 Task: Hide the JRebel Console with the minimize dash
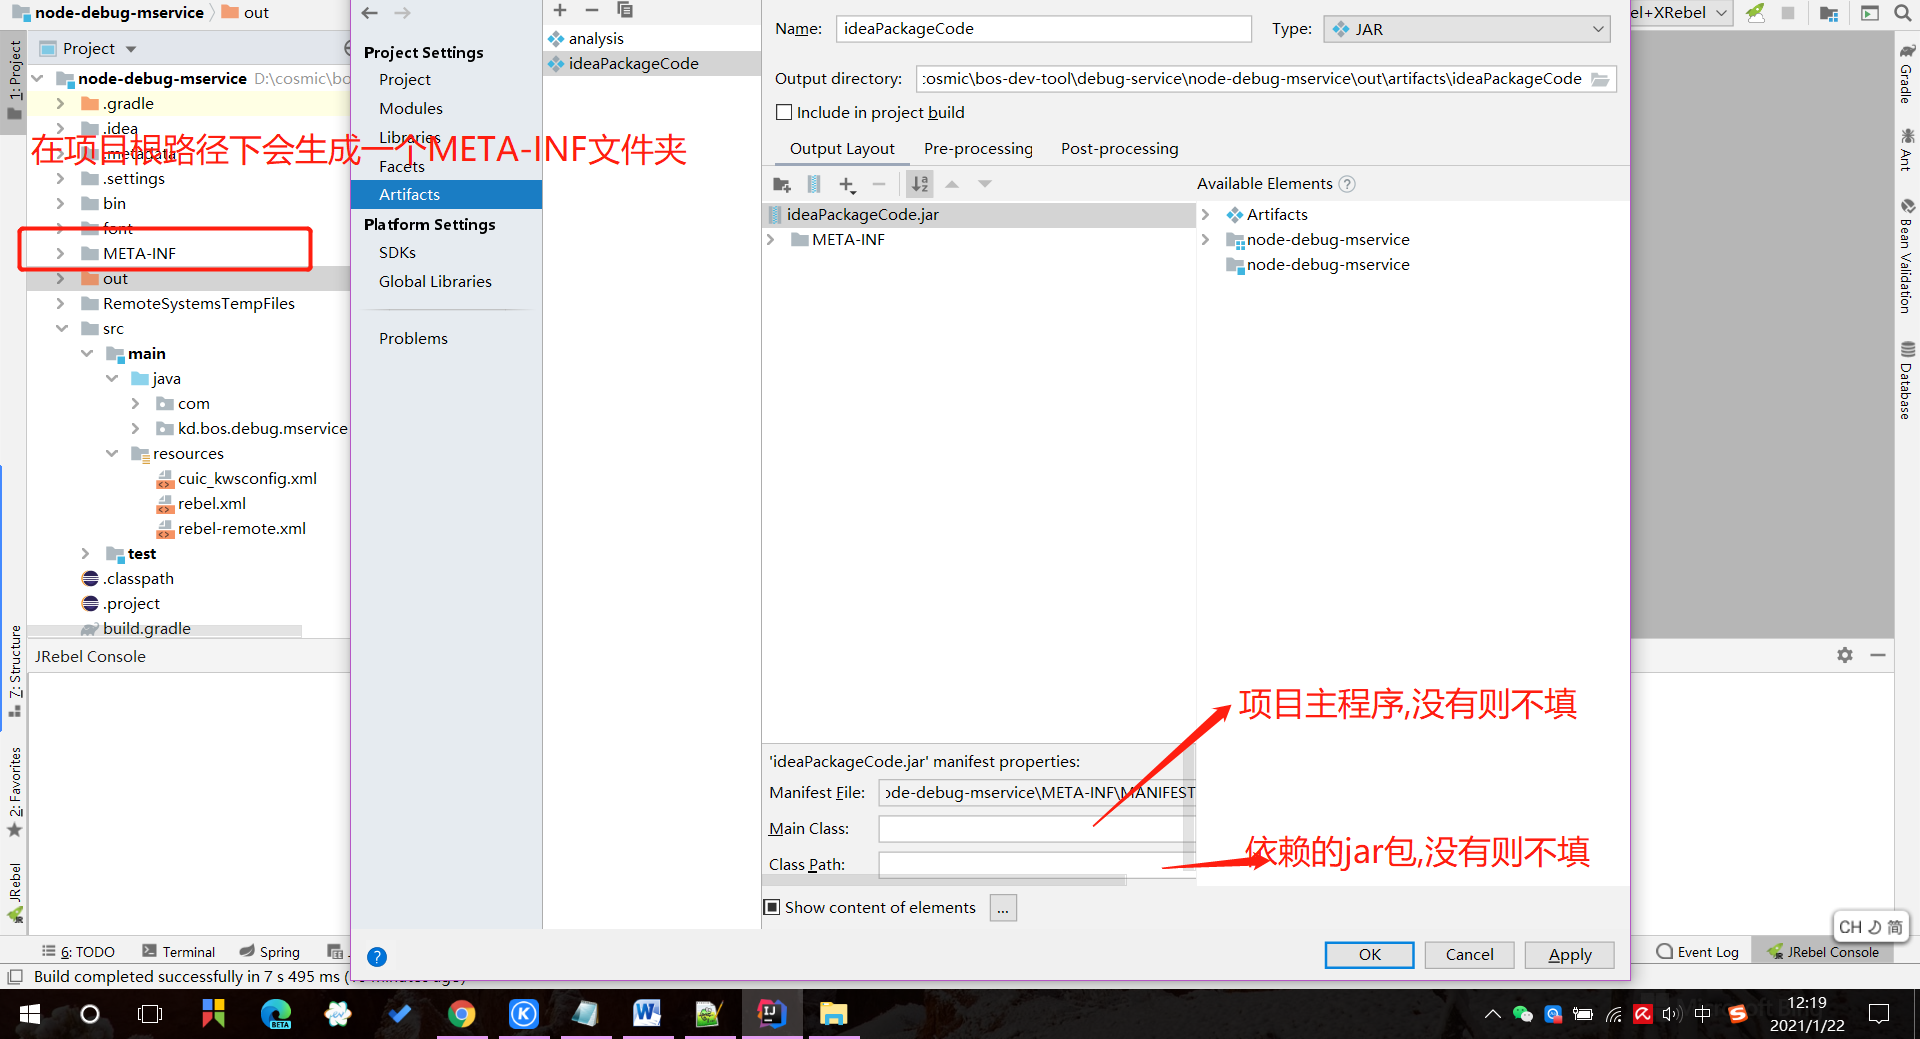coord(1878,655)
